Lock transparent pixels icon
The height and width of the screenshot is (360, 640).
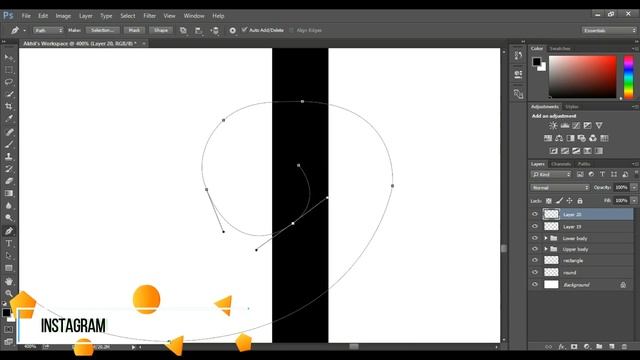(549, 200)
